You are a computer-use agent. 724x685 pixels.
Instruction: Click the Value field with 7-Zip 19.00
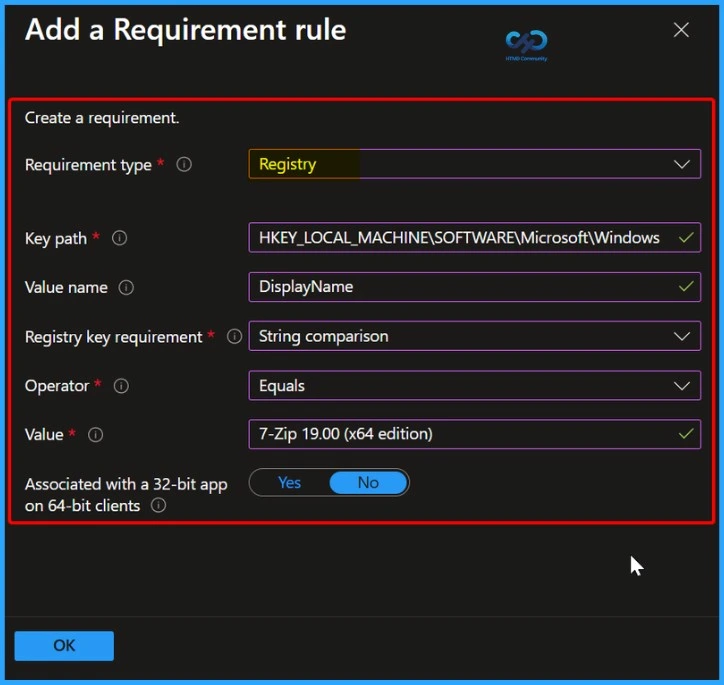pos(475,434)
